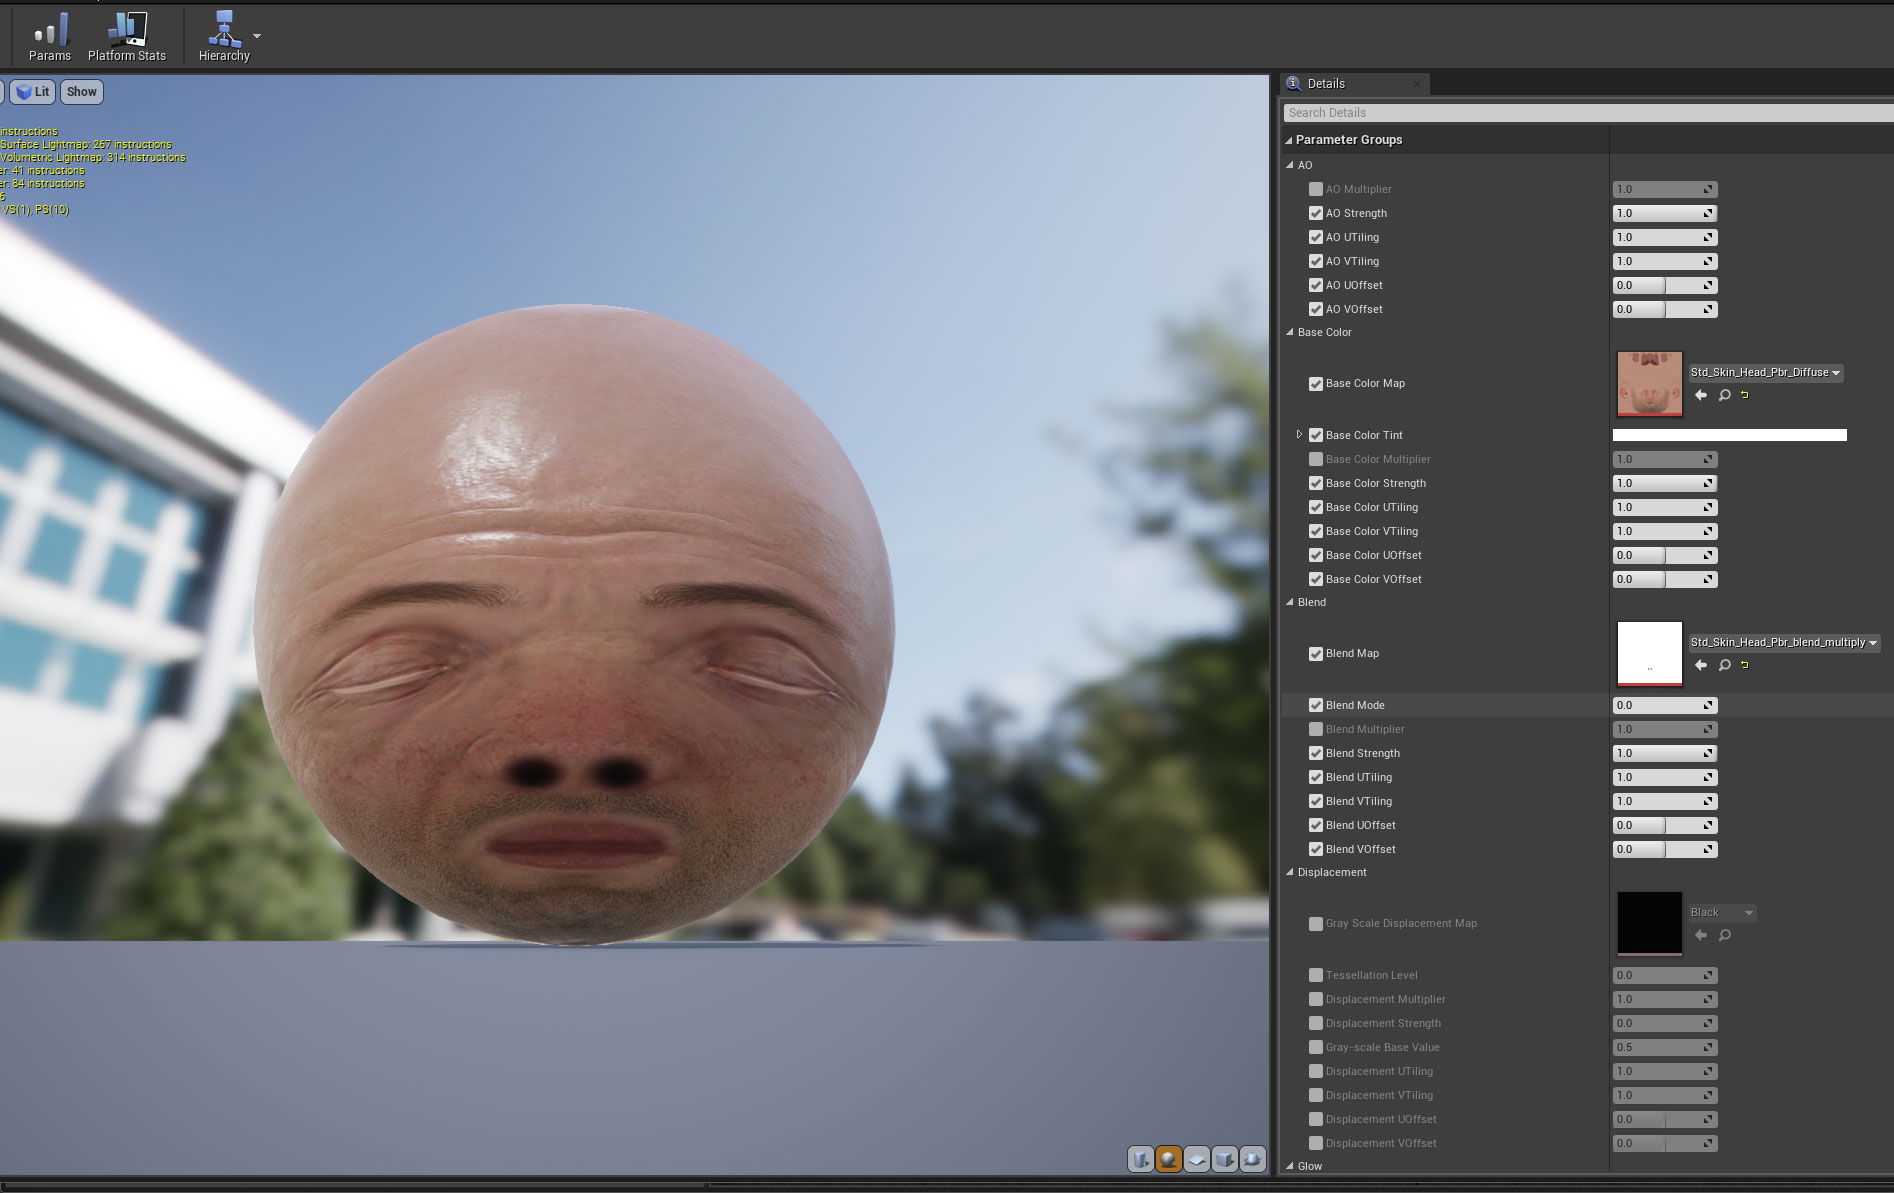Open the Hierarchy dropdown arrow

pos(258,36)
